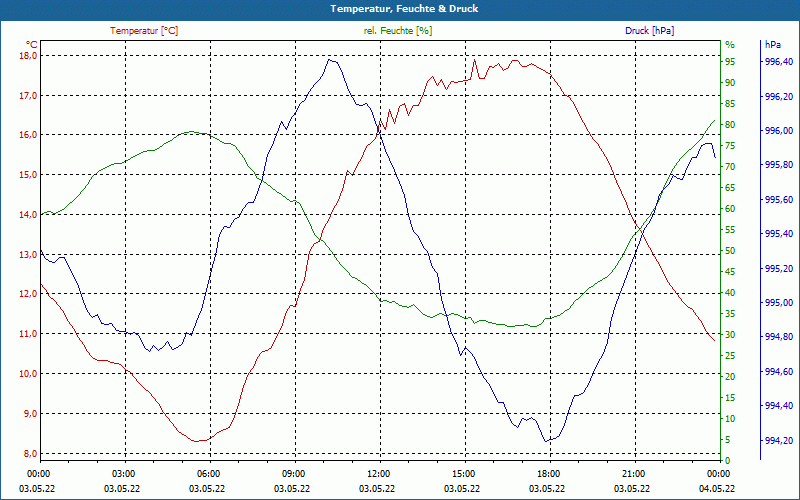Click the '9,0' temperature axis value
This screenshot has height=500, width=800.
(x=30, y=413)
